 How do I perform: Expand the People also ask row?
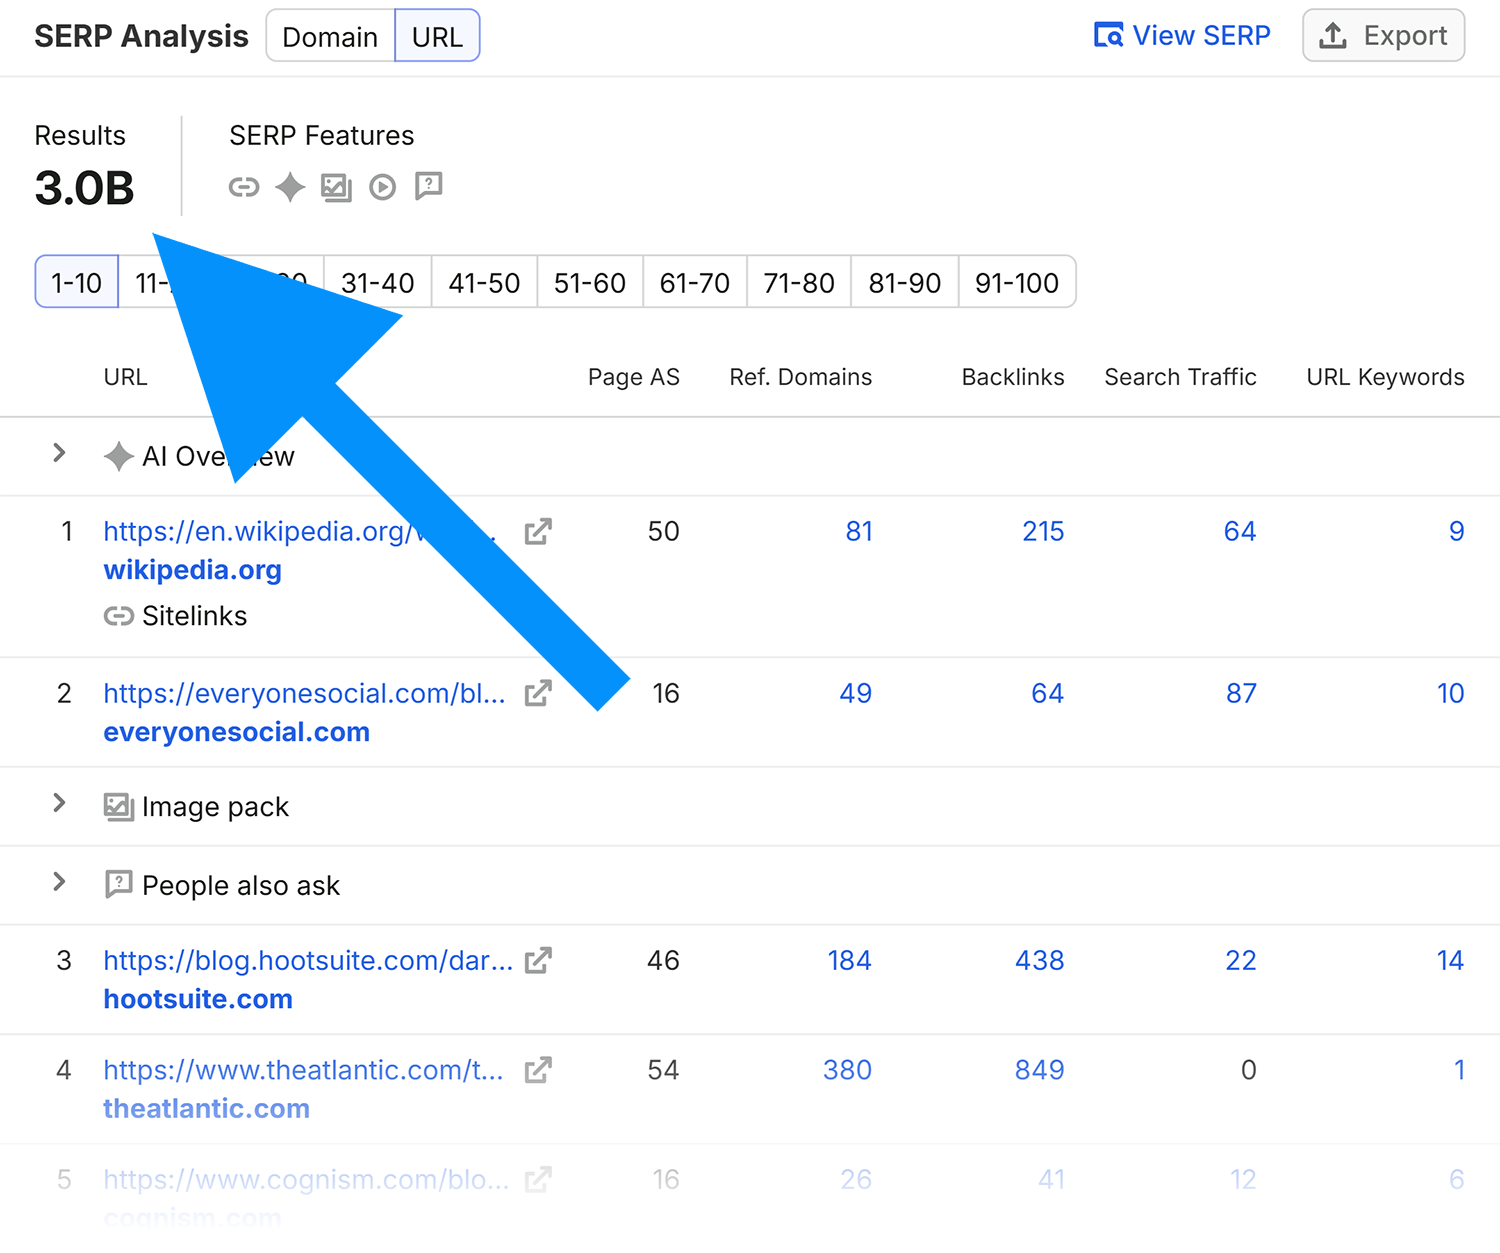59,882
